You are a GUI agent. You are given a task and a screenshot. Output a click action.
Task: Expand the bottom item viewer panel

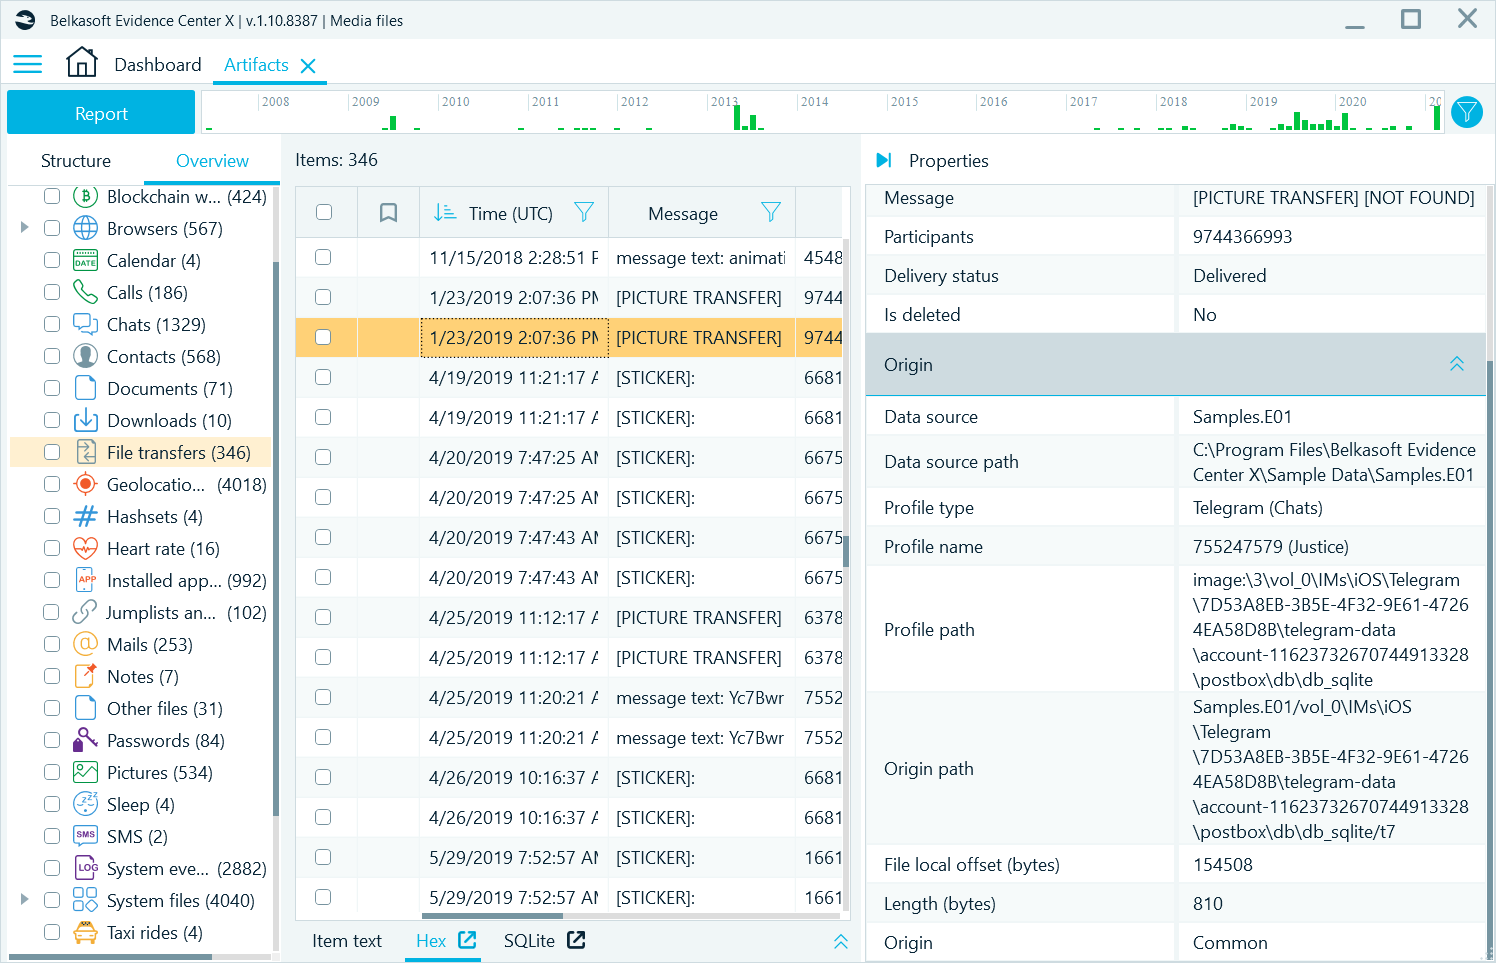point(841,941)
